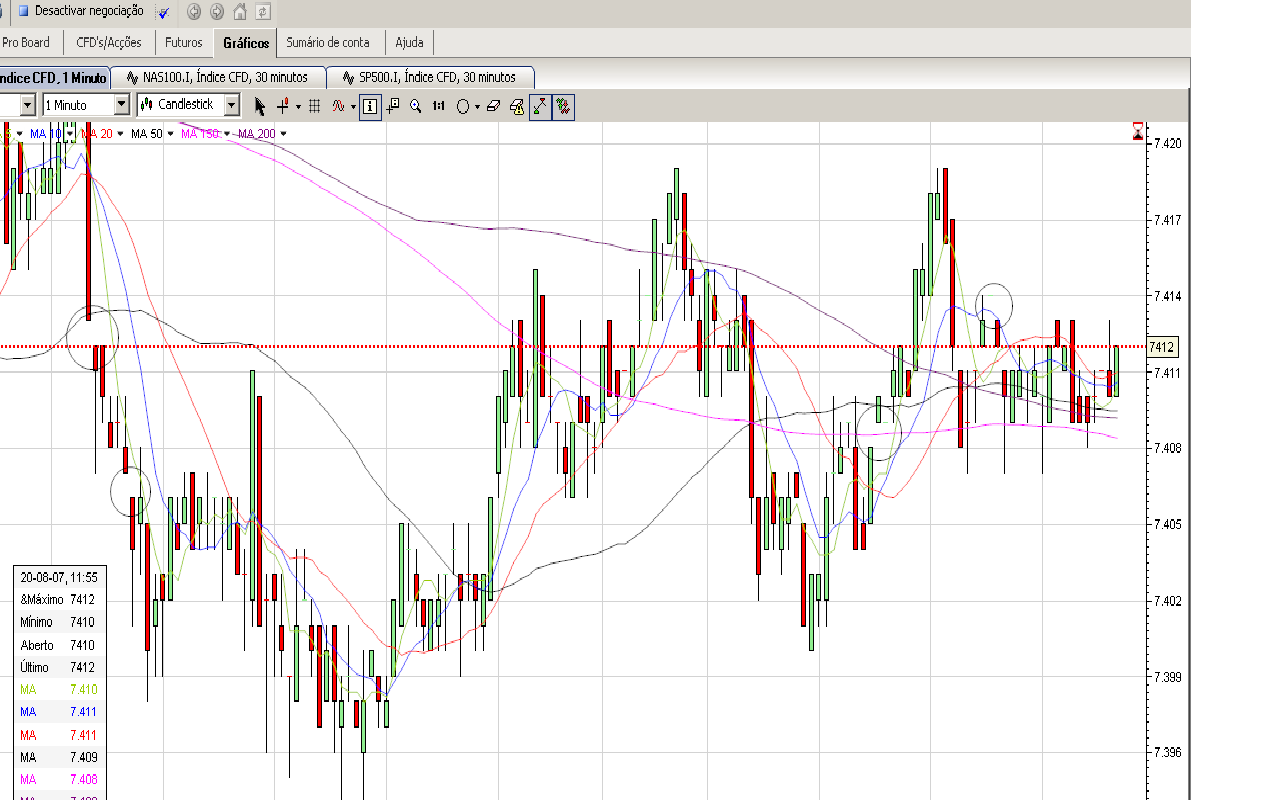Viewport: 1280px width, 800px height.
Task: Click the Mínimo 7410 row in info box
Action: (x=58, y=622)
